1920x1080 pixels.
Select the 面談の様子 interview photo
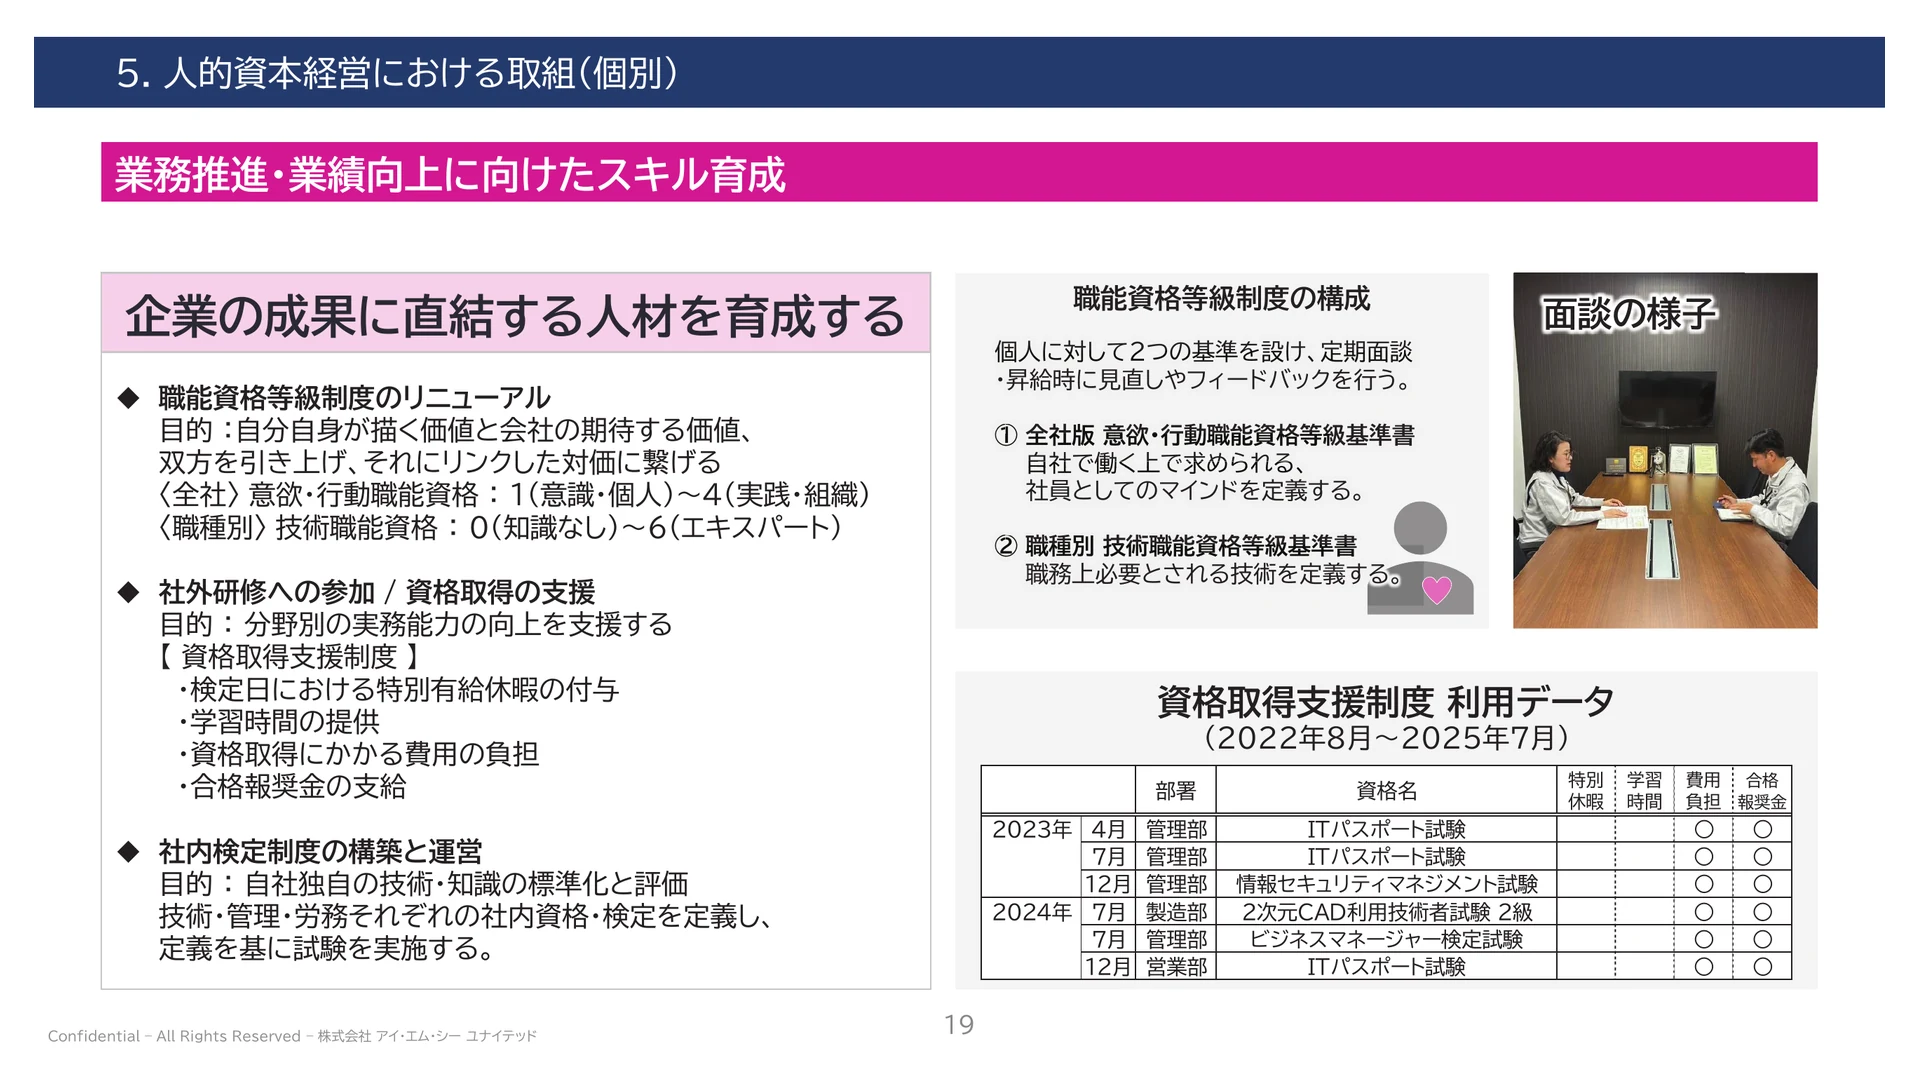pyautogui.click(x=1665, y=450)
